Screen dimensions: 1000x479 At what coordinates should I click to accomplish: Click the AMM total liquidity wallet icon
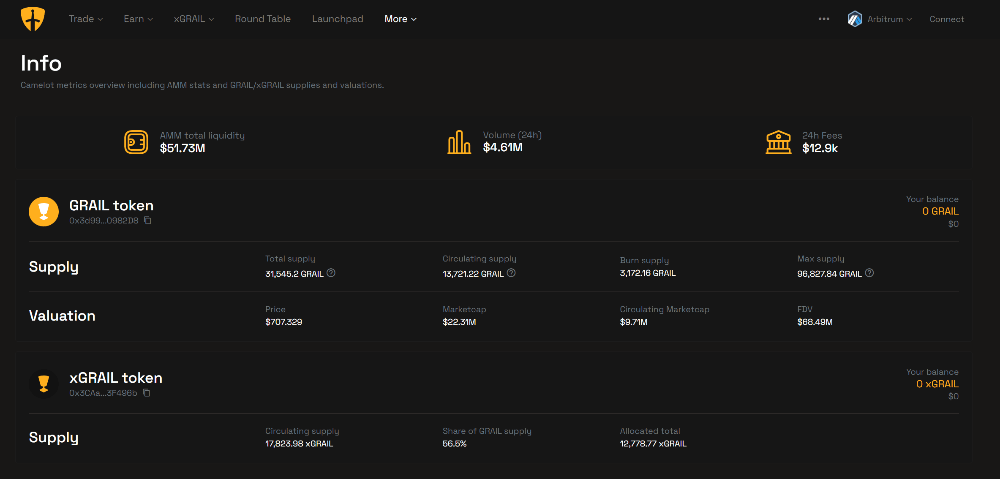pos(136,142)
